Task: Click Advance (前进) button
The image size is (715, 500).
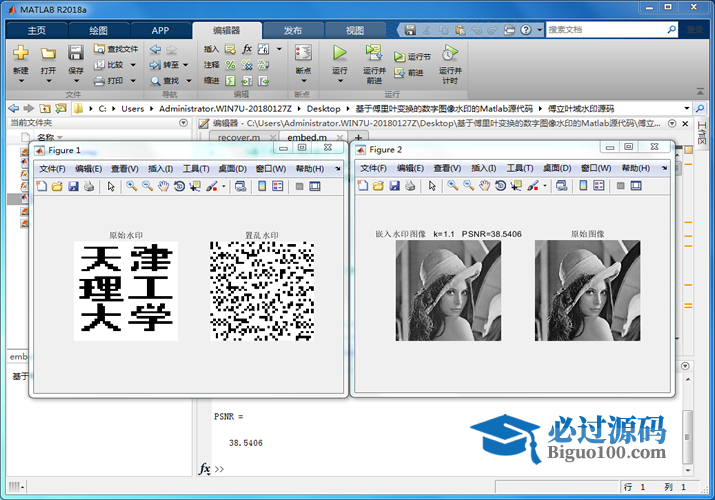Action: (x=409, y=72)
